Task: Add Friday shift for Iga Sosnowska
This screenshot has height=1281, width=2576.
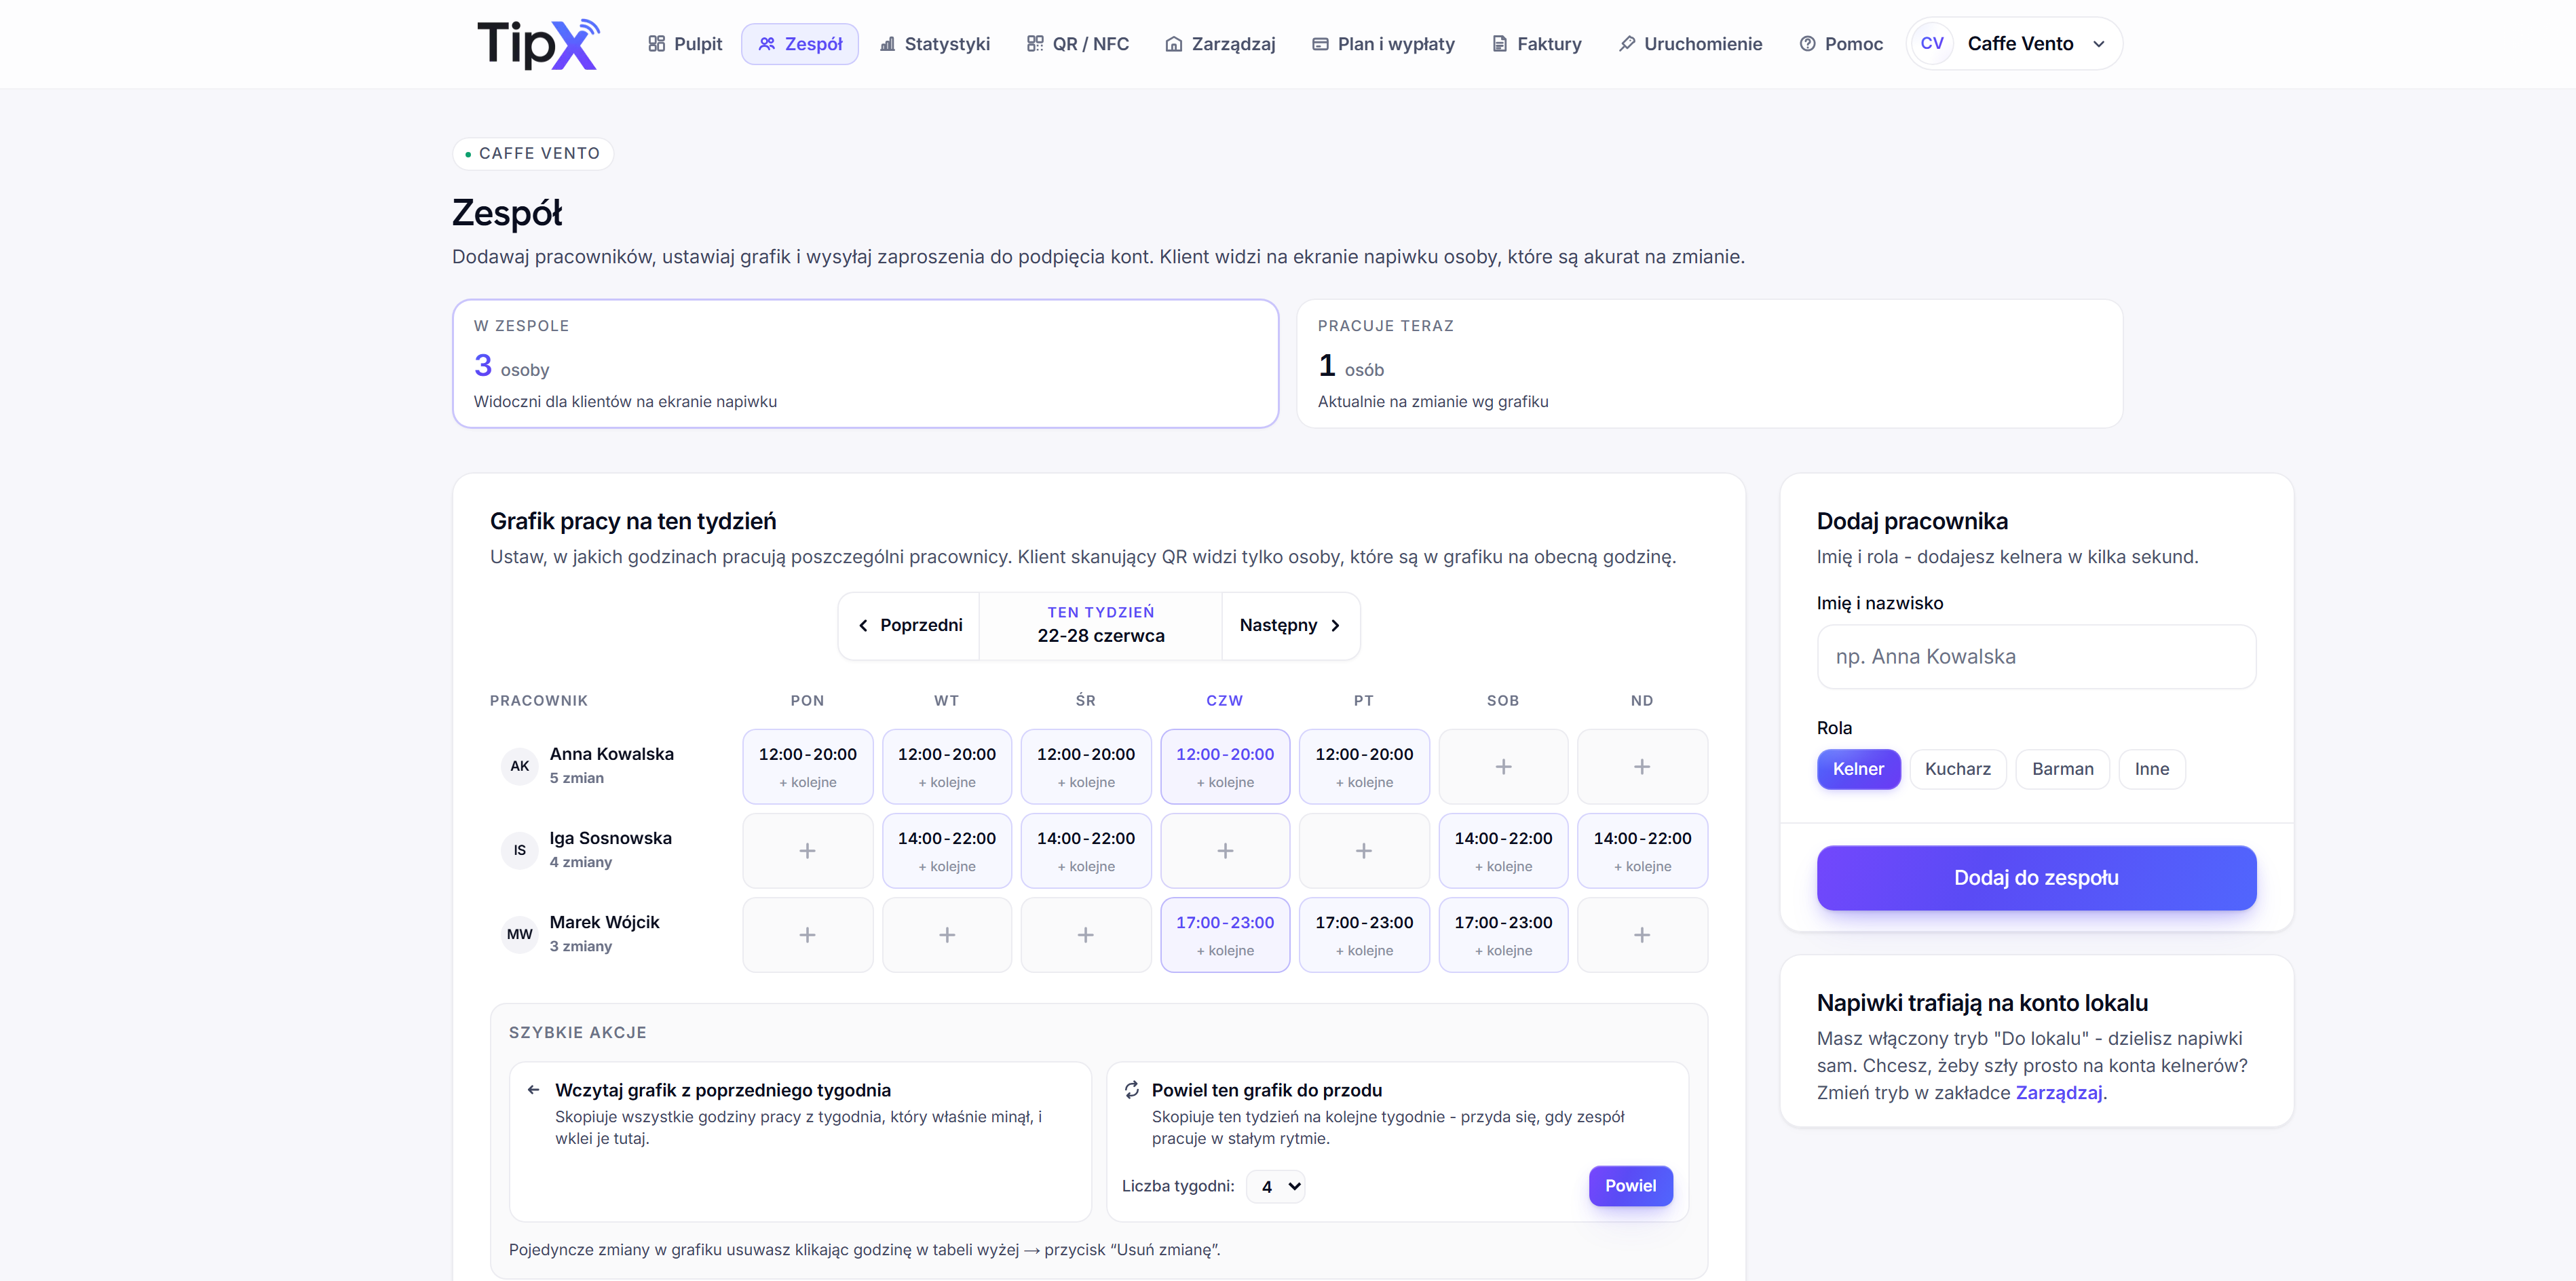Action: point(1364,851)
